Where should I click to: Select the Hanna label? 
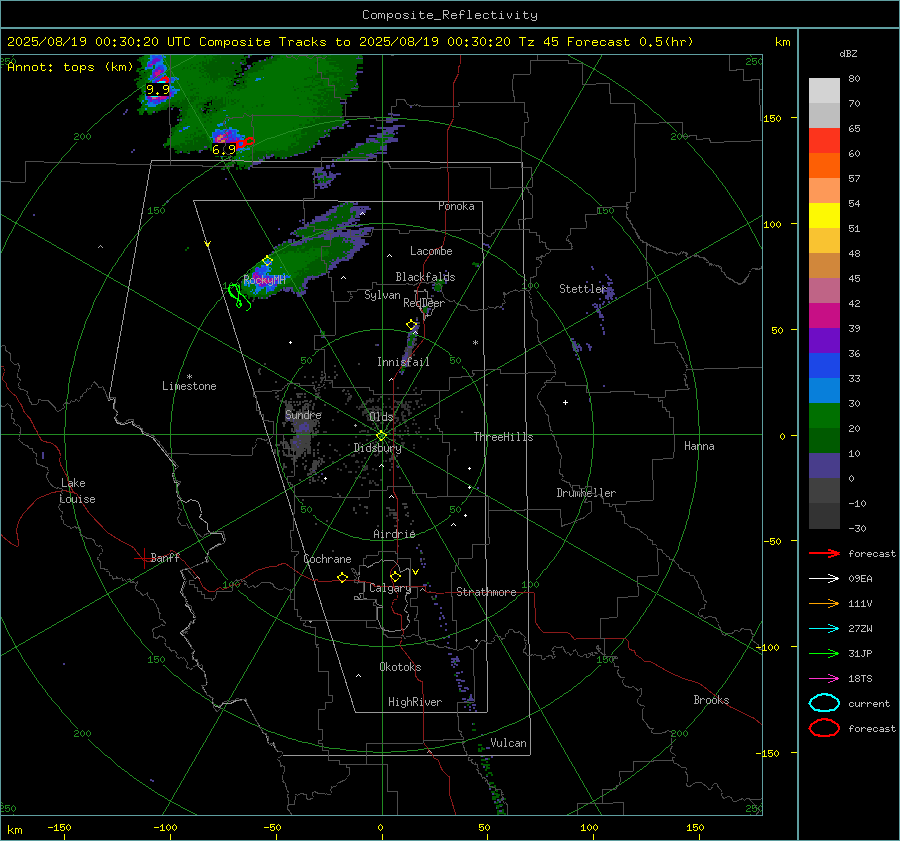pos(699,446)
